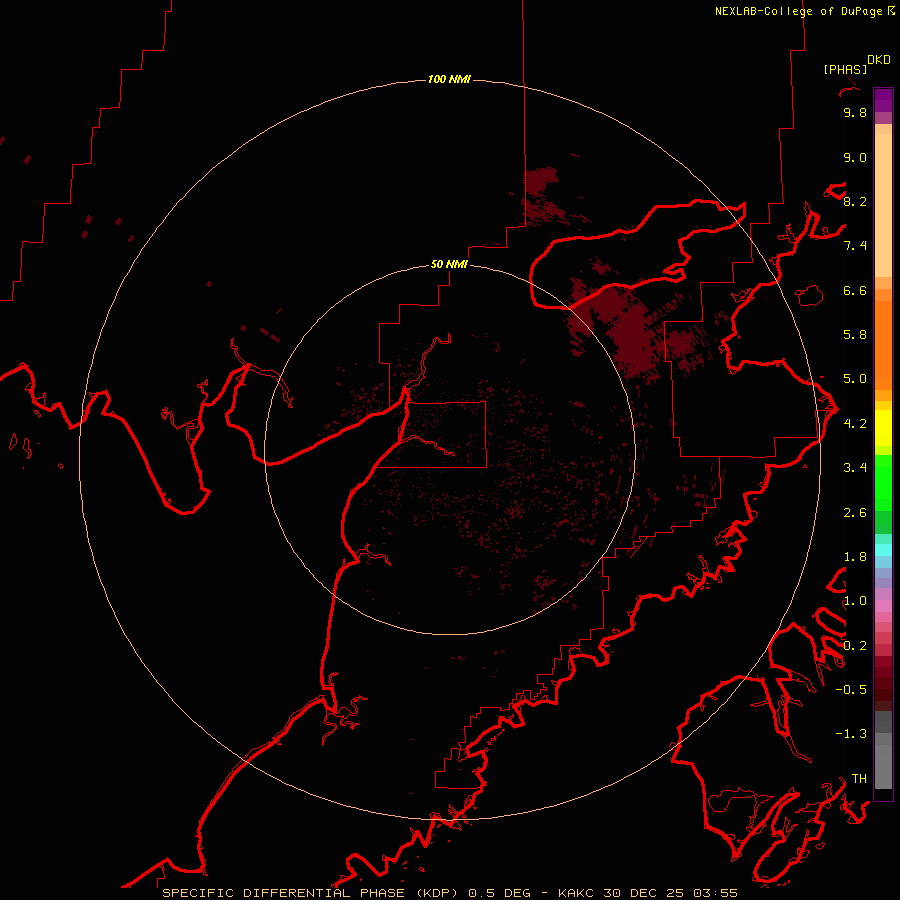
Task: Click the 1.0 scale value
Action: coord(855,601)
